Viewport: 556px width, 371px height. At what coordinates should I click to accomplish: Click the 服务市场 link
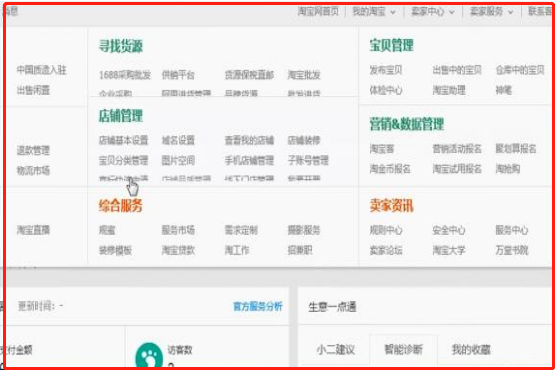(x=178, y=230)
